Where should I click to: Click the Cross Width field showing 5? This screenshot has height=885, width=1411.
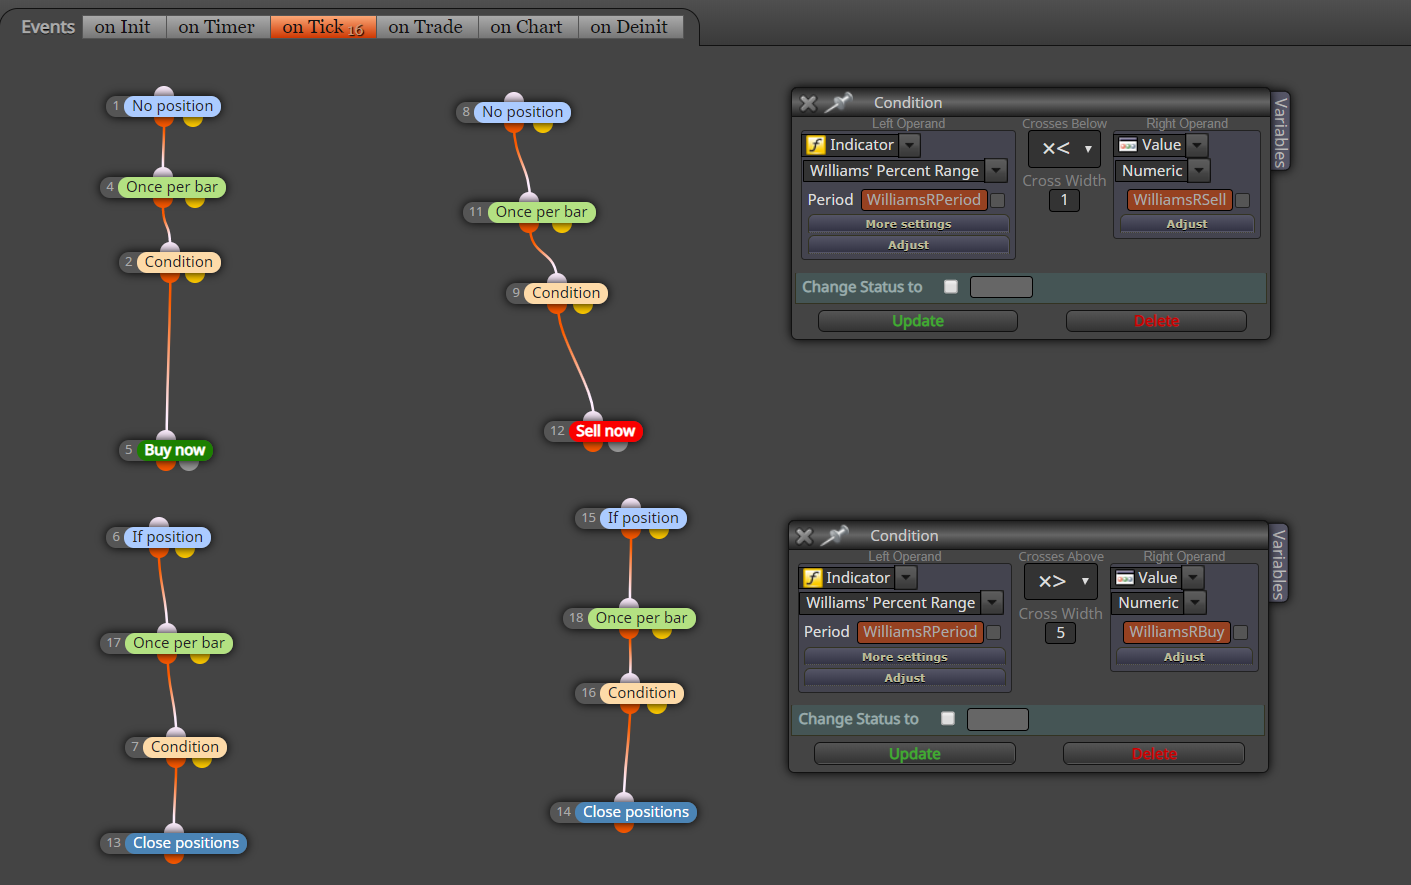(1061, 633)
